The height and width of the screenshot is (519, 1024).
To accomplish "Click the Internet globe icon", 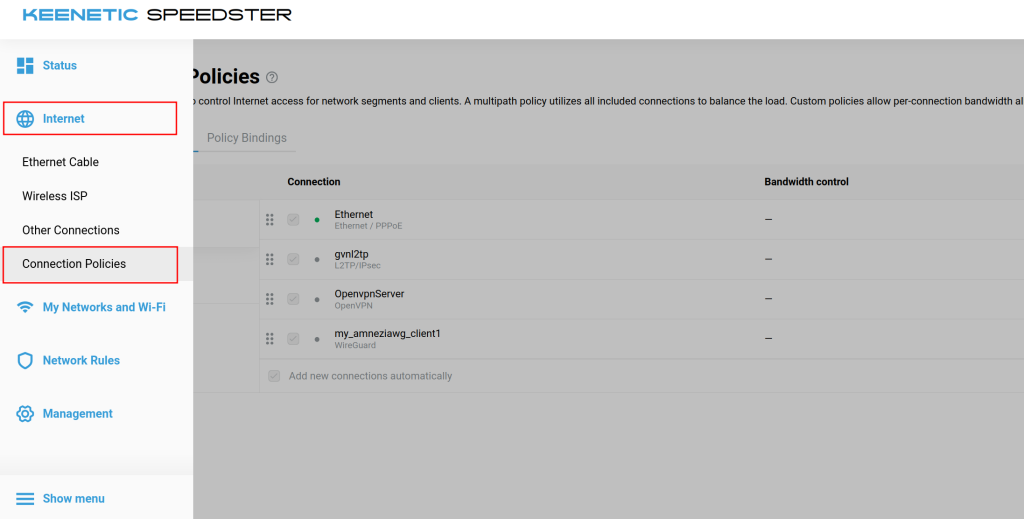I will point(26,119).
